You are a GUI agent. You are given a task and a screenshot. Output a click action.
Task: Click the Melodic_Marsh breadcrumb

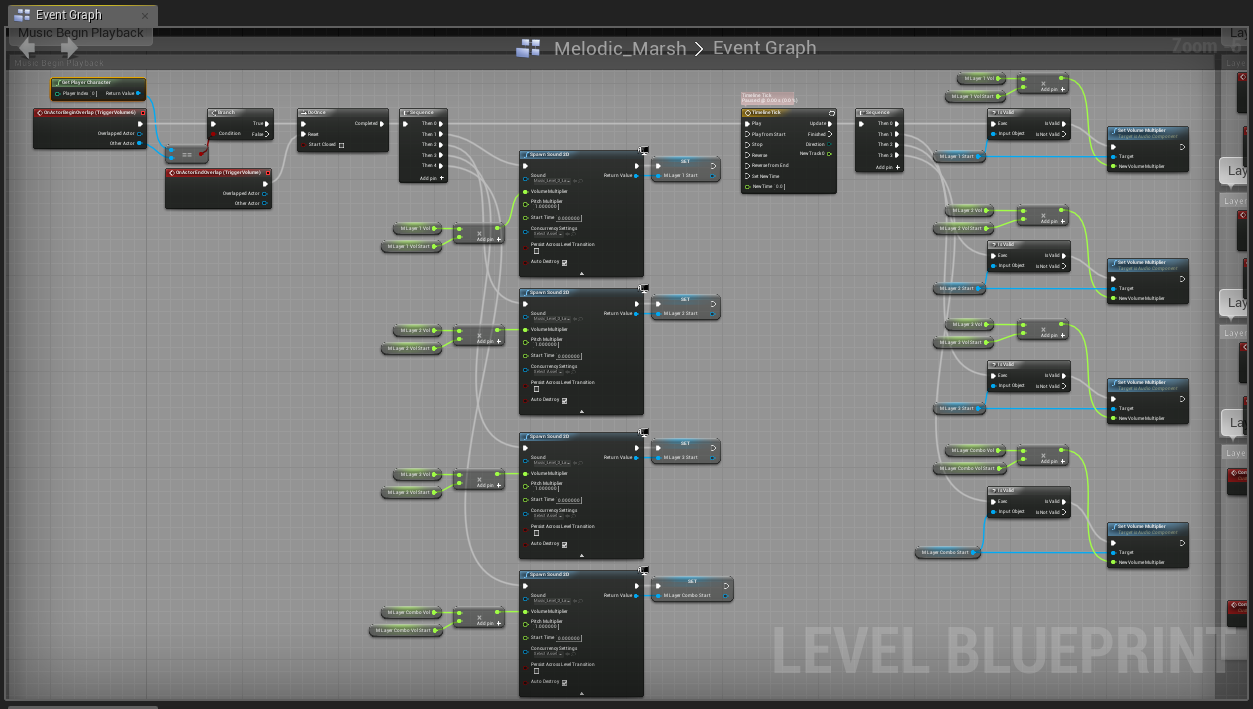coord(620,48)
